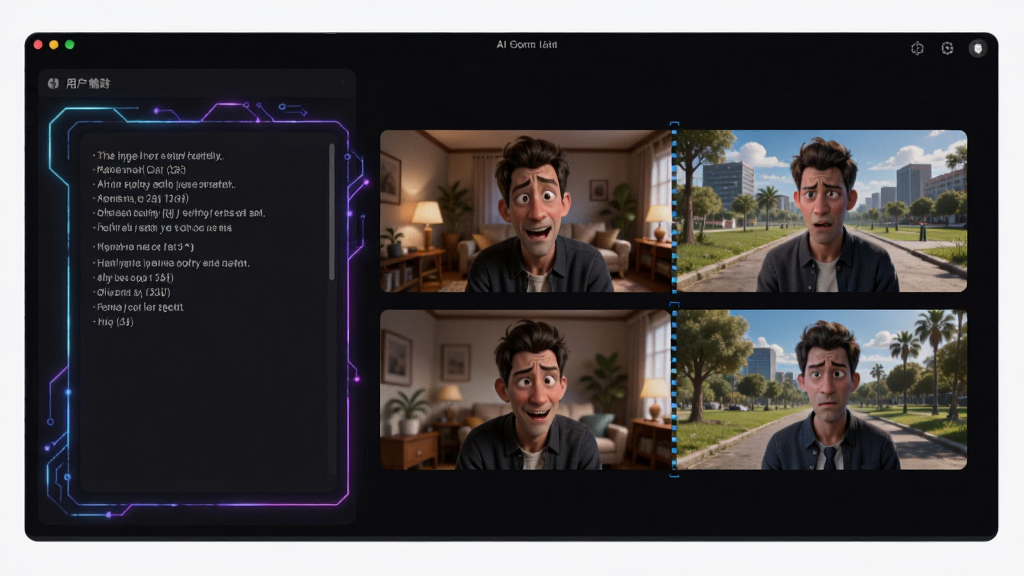The image size is (1024, 576).
Task: Open the round profile avatar button
Action: 978,48
